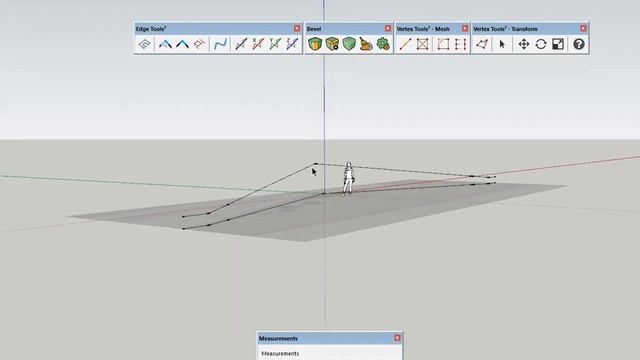This screenshot has width=640, height=360.
Task: Select the Vertex Mesh square outline icon
Action: 443,44
